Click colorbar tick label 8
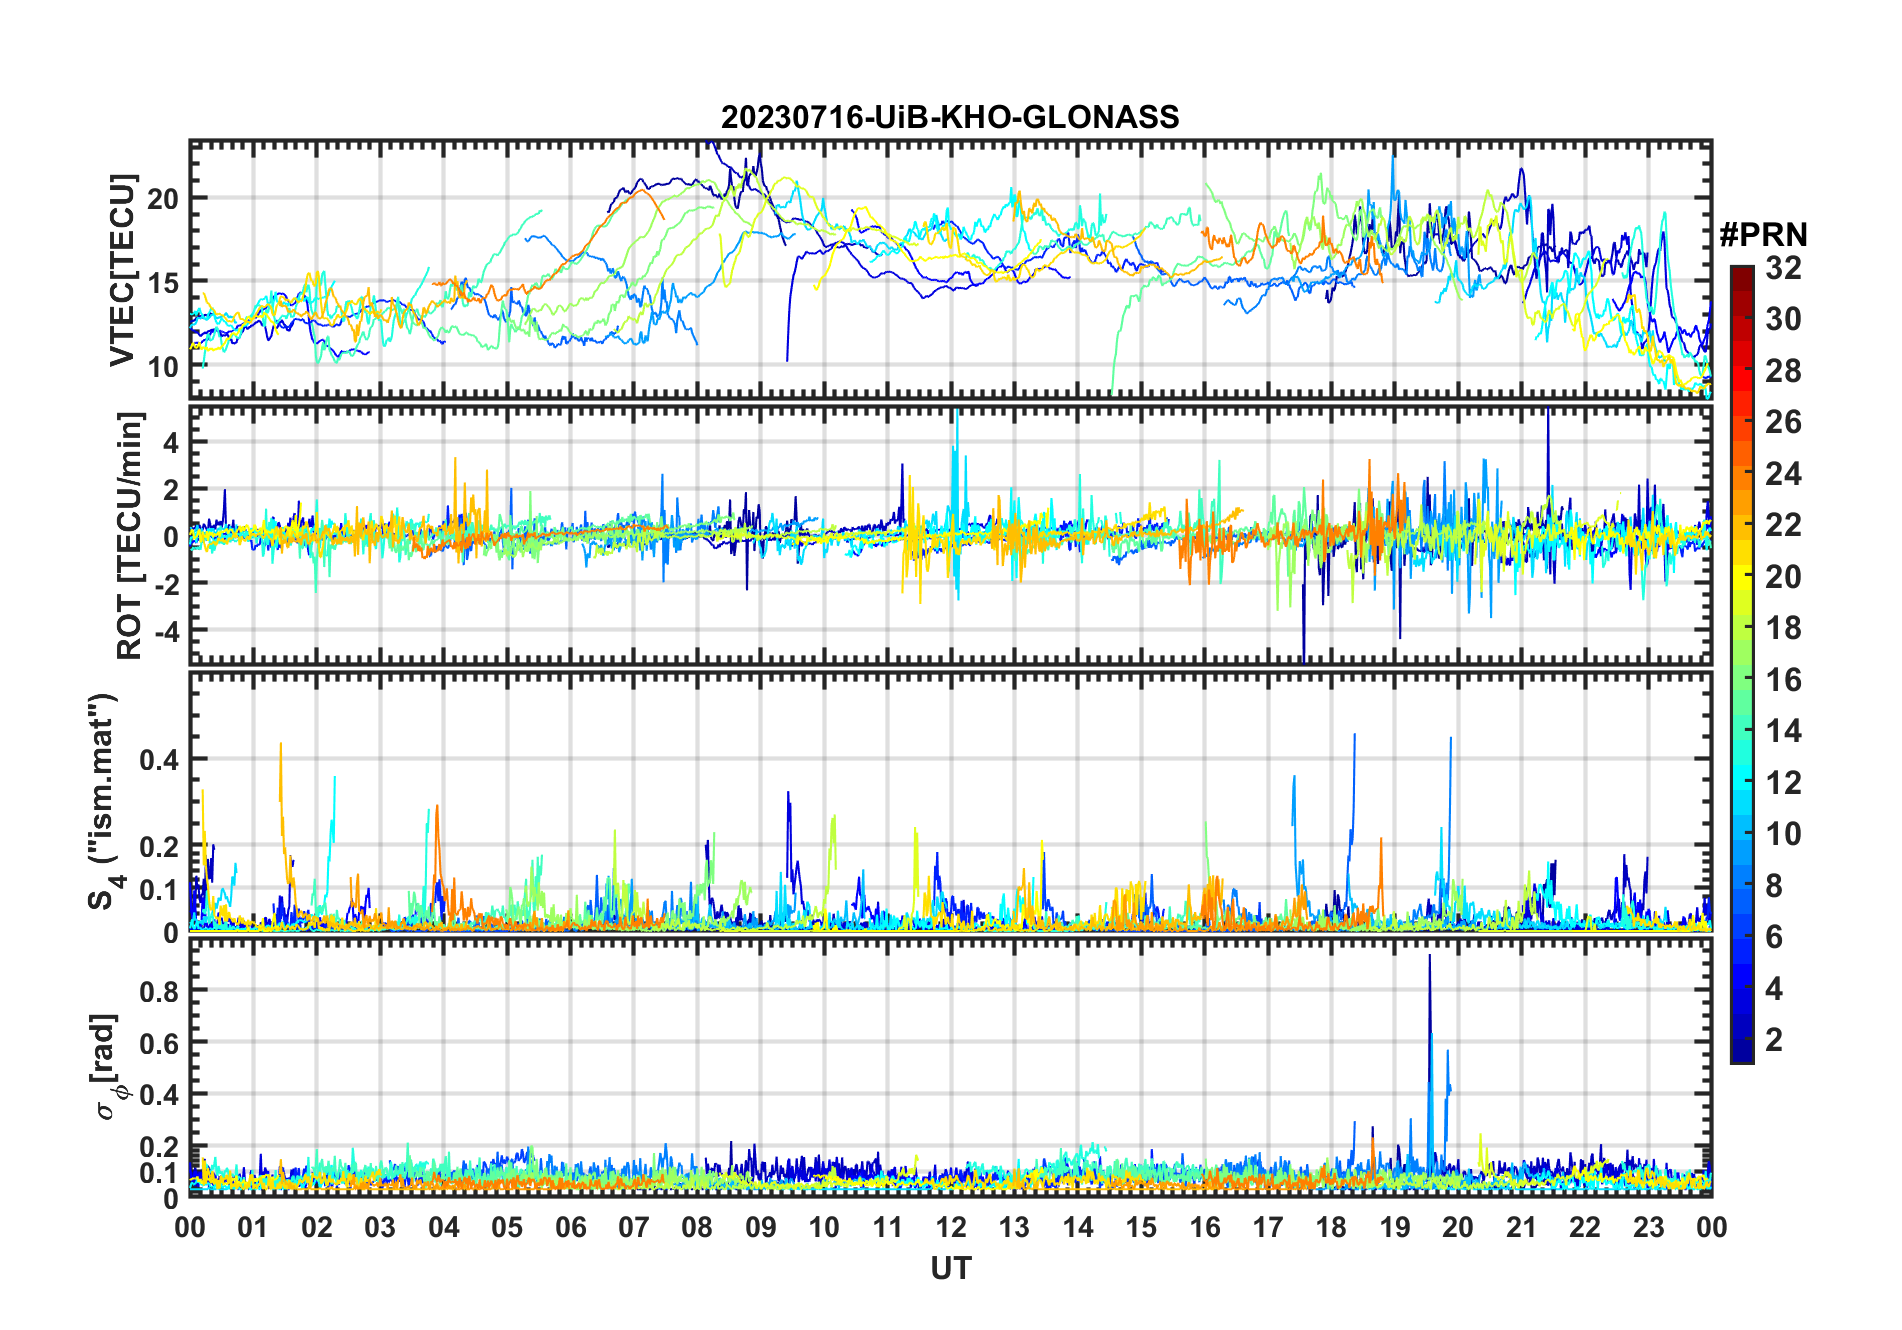Image resolution: width=1902 pixels, height=1330 pixels. (x=1774, y=886)
